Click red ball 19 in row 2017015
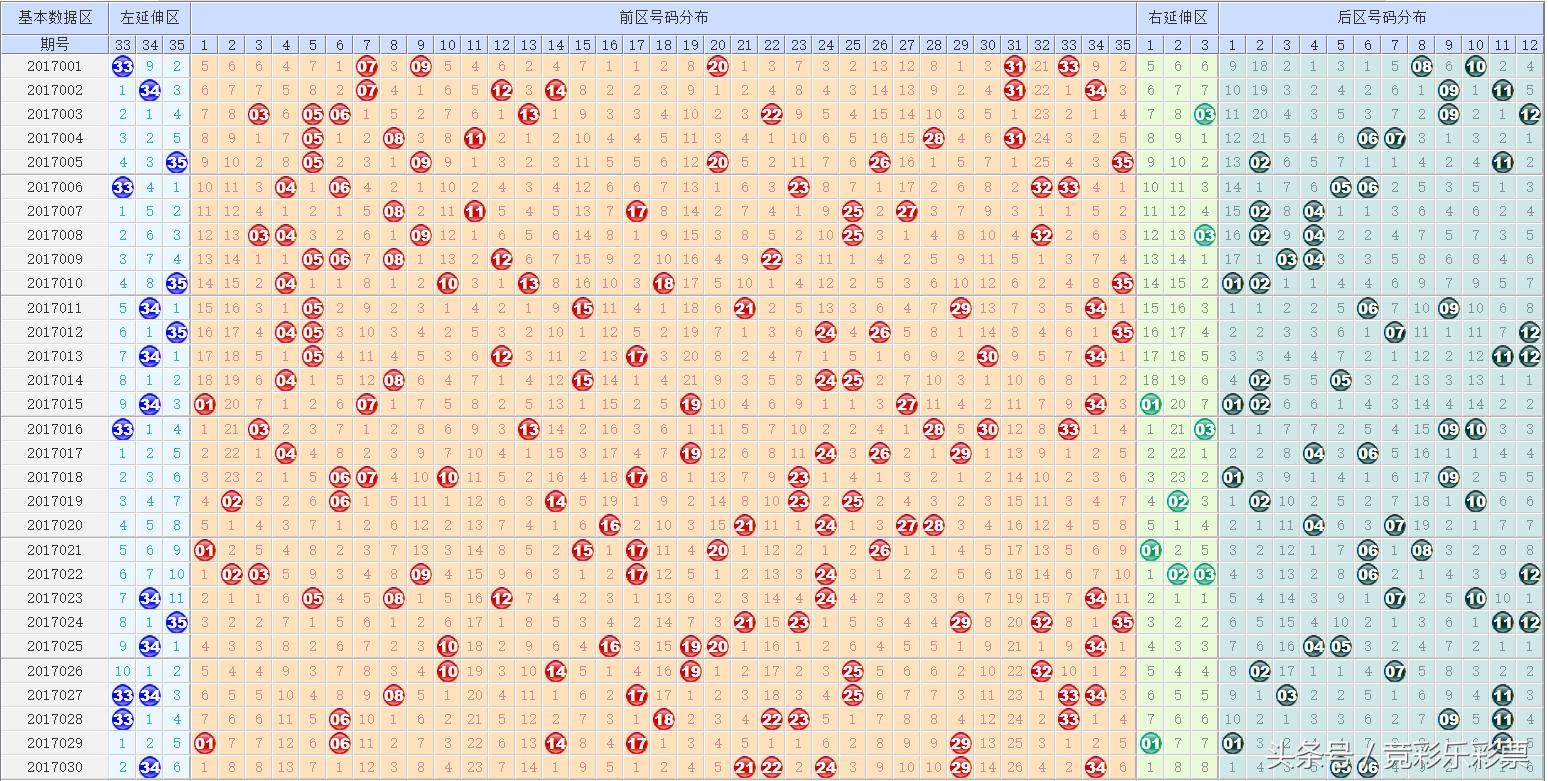 pyautogui.click(x=690, y=404)
